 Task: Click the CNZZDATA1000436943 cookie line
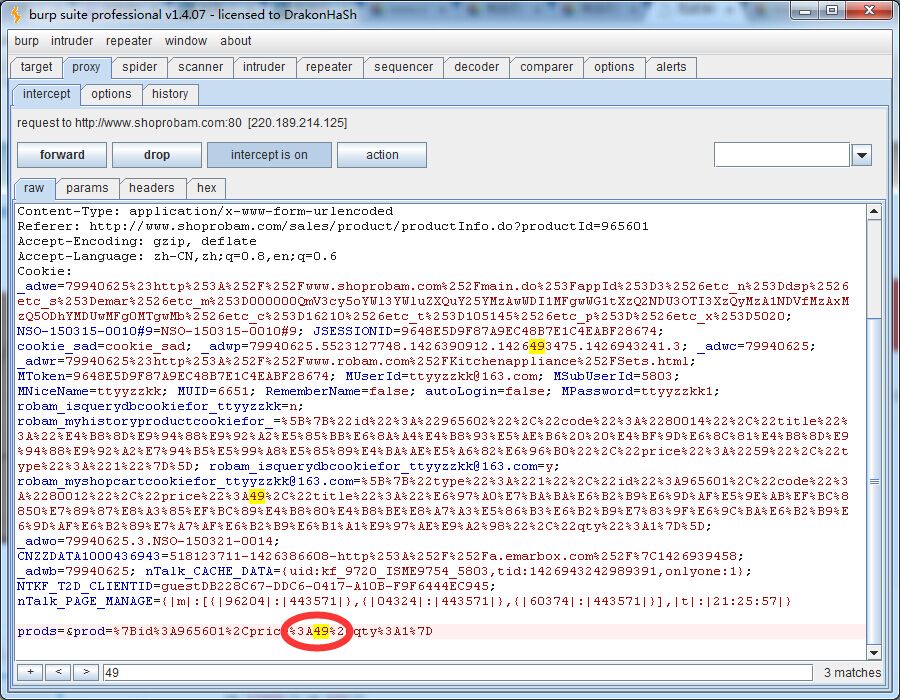[380, 556]
